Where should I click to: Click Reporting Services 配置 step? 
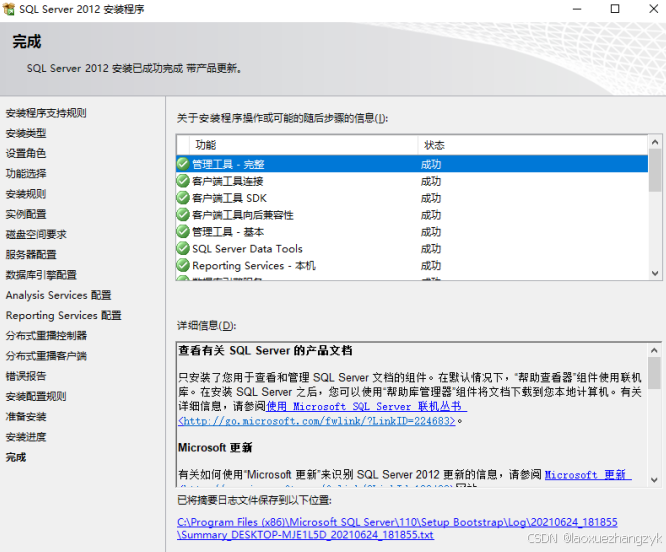63,315
